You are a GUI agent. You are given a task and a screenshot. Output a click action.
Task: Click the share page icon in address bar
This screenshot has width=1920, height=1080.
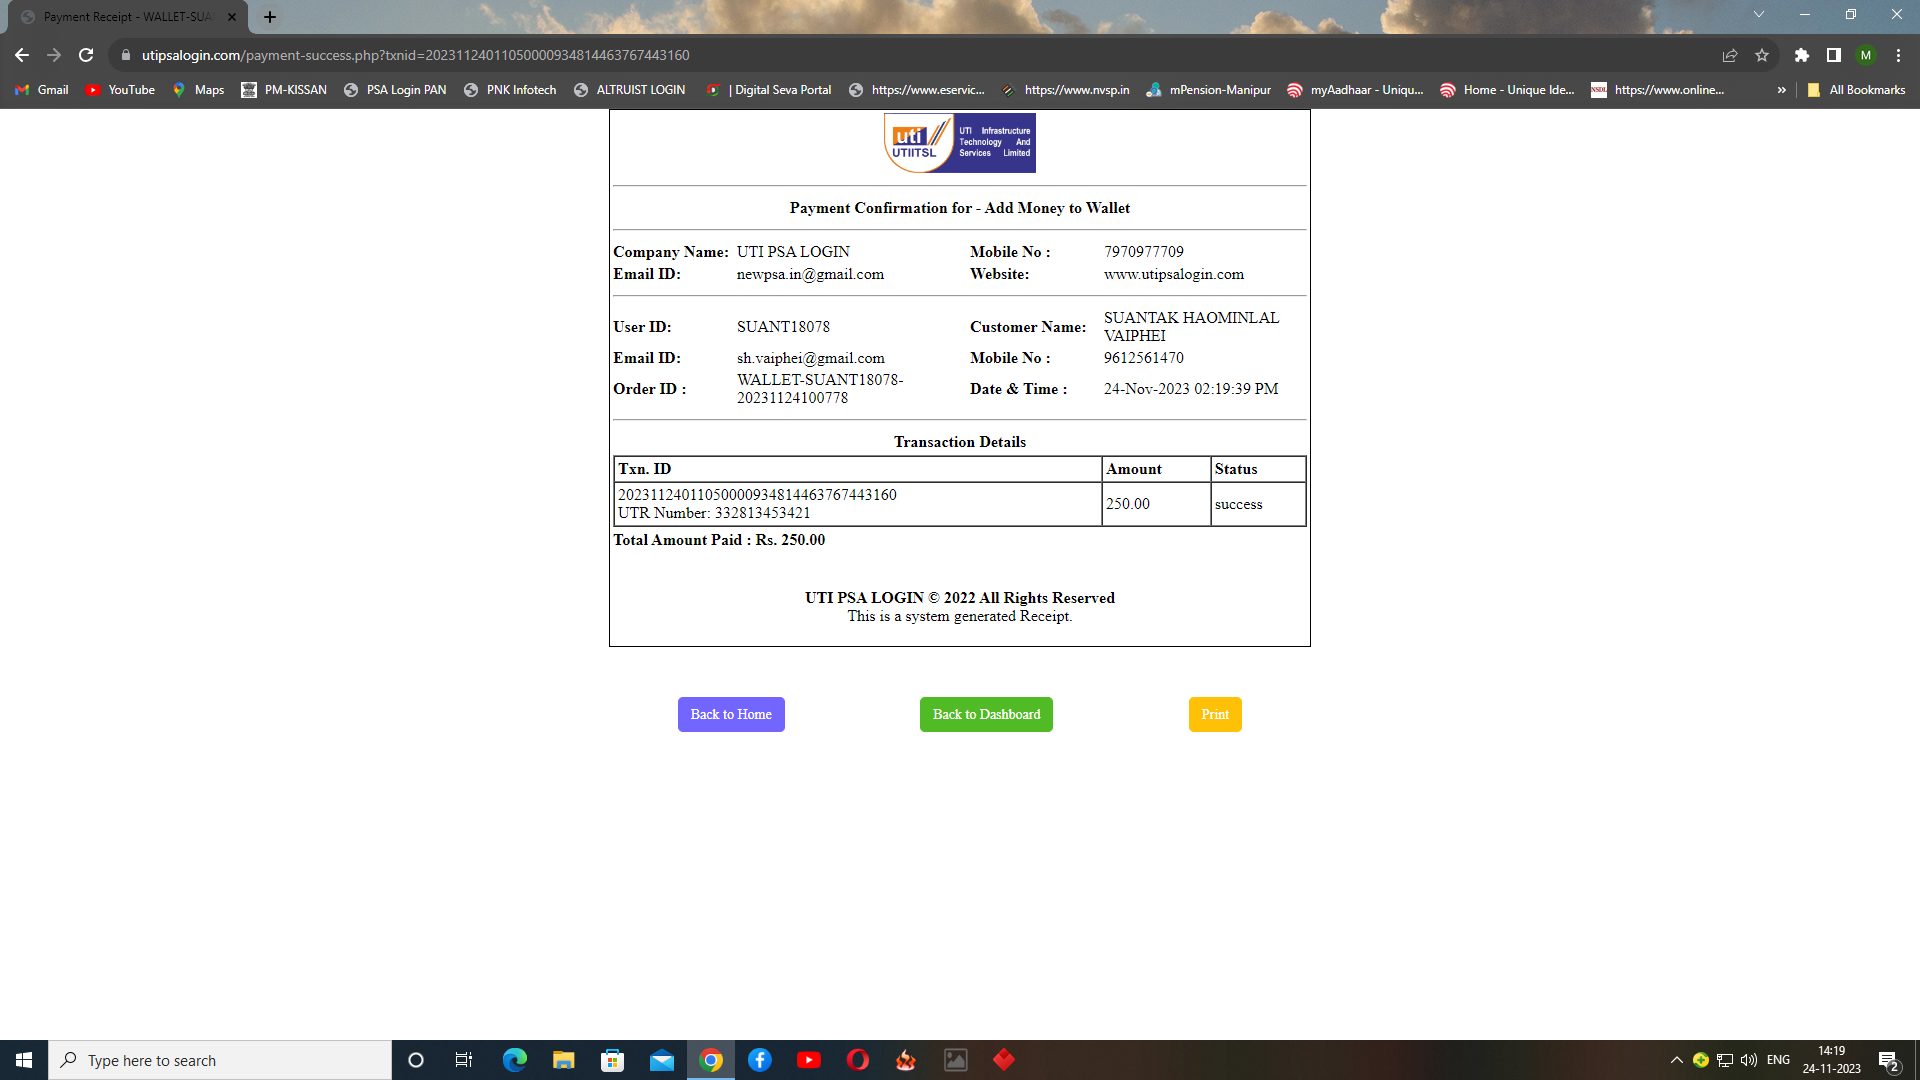click(1729, 55)
